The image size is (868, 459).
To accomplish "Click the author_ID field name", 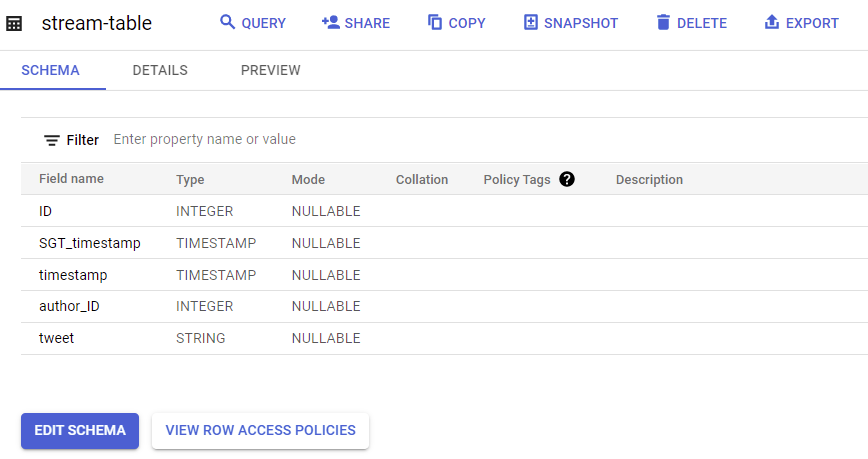I will 69,306.
